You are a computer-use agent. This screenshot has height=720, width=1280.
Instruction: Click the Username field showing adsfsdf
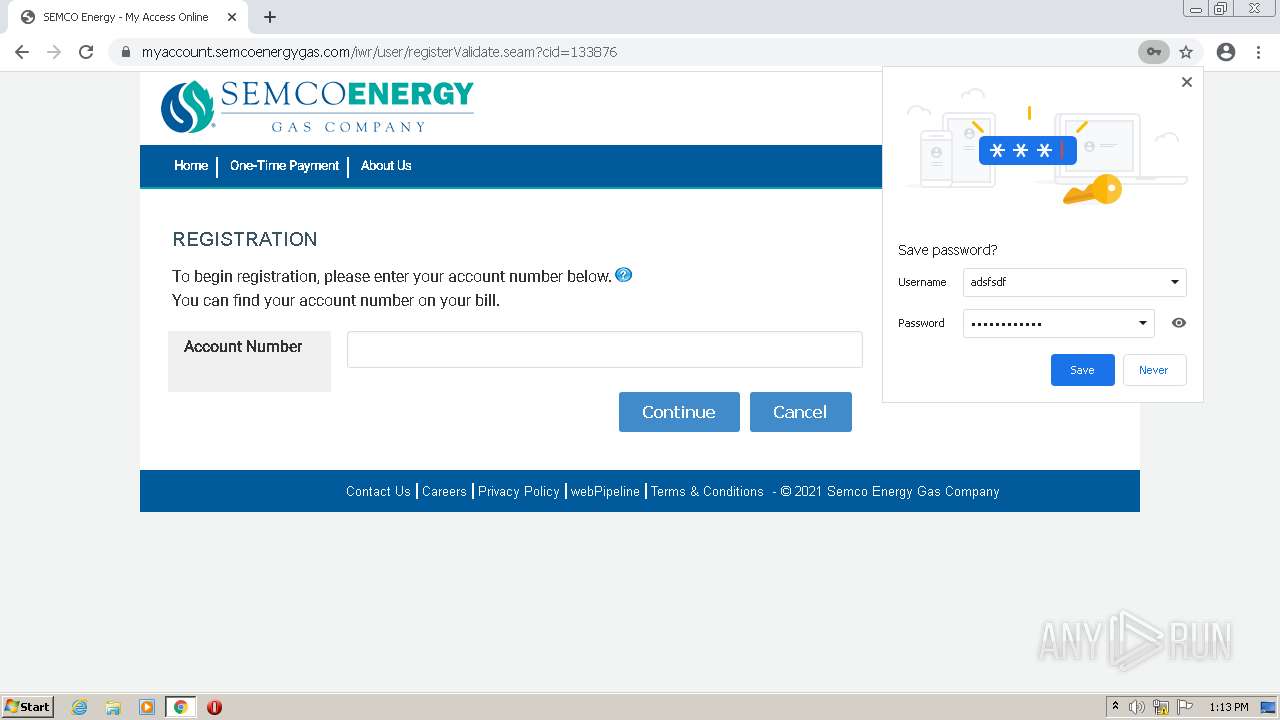(x=1074, y=282)
